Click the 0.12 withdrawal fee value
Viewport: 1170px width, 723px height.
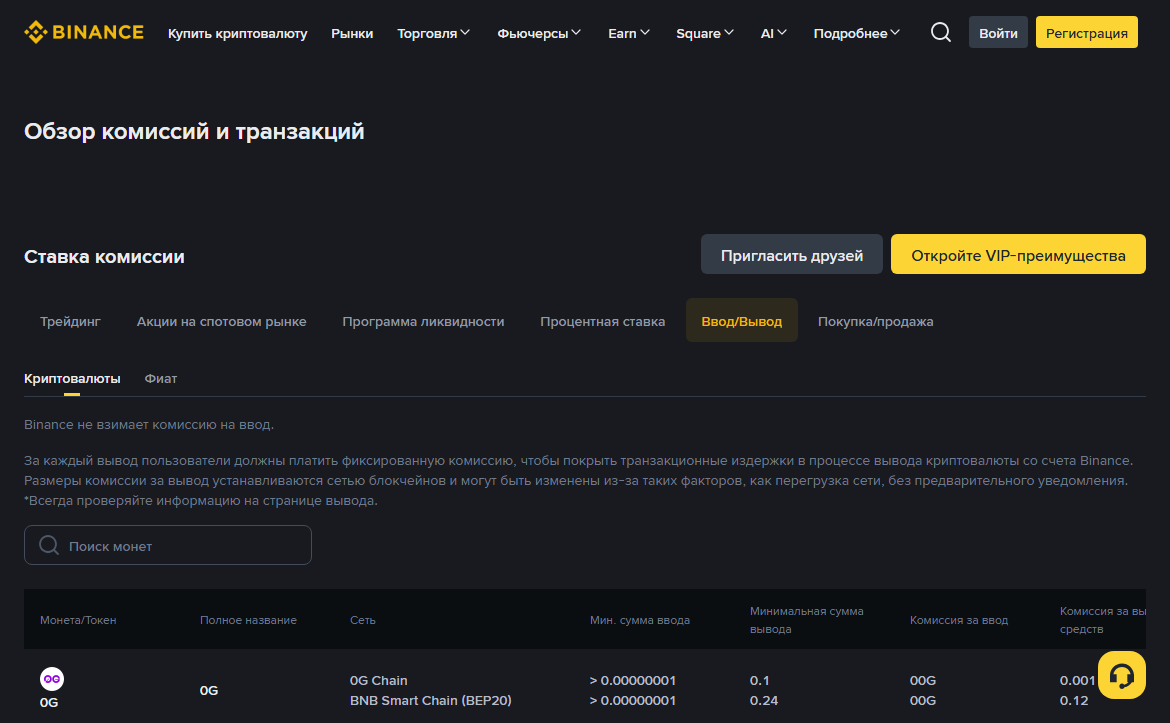pos(1074,701)
